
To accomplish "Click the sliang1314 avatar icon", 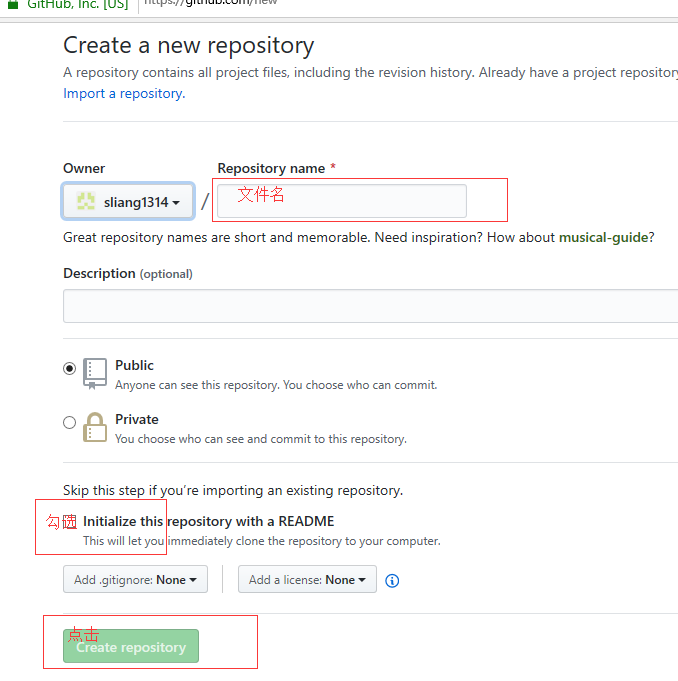I will (x=86, y=202).
